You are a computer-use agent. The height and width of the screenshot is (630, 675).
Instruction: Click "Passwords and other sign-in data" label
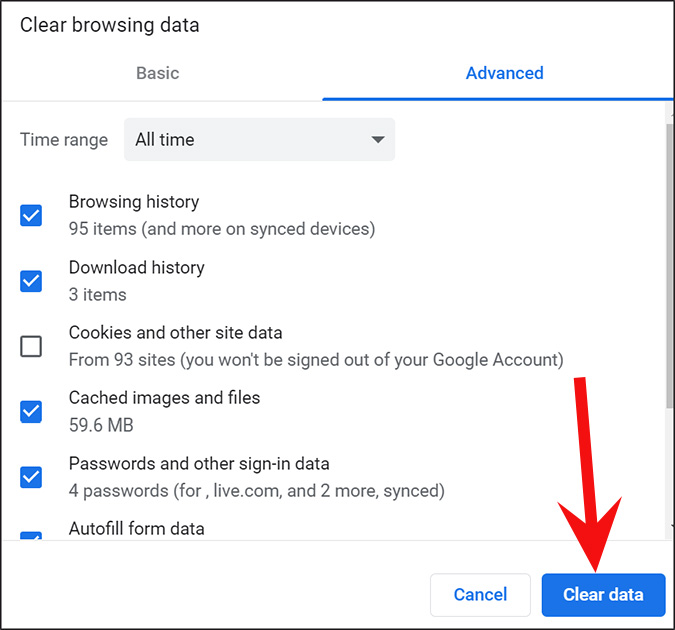coord(199,464)
